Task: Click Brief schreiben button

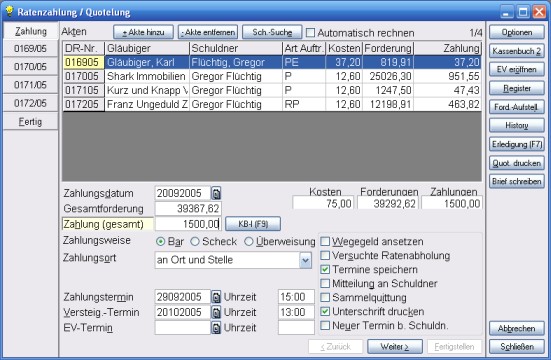Action: [x=517, y=181]
